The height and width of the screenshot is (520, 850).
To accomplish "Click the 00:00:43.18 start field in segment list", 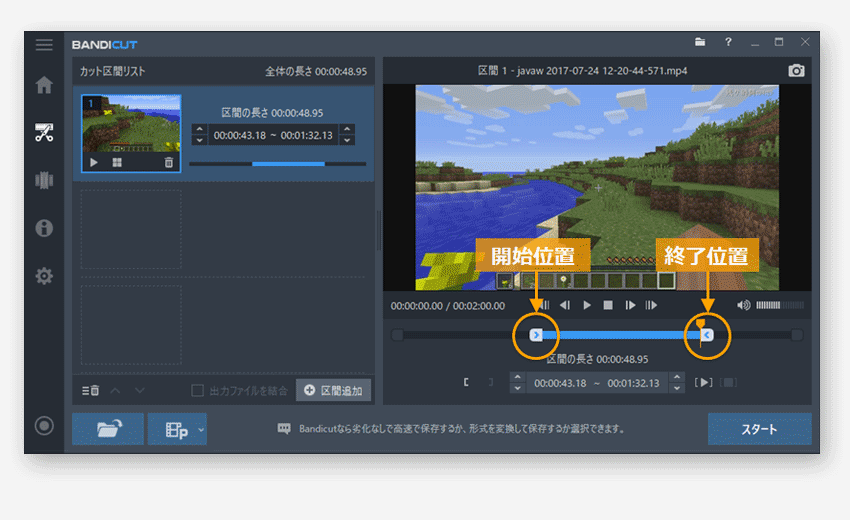I will pos(240,135).
